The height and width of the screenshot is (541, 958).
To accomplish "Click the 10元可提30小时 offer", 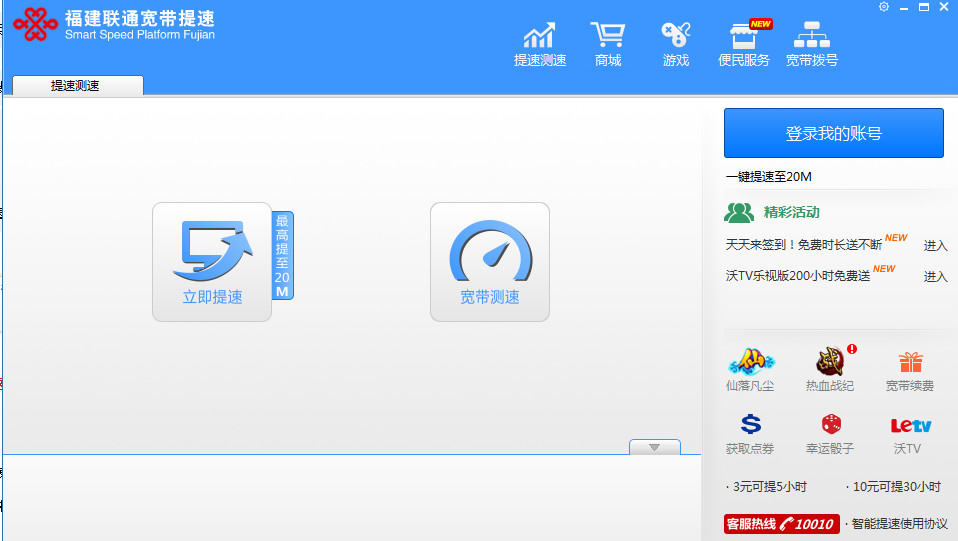I will (896, 487).
